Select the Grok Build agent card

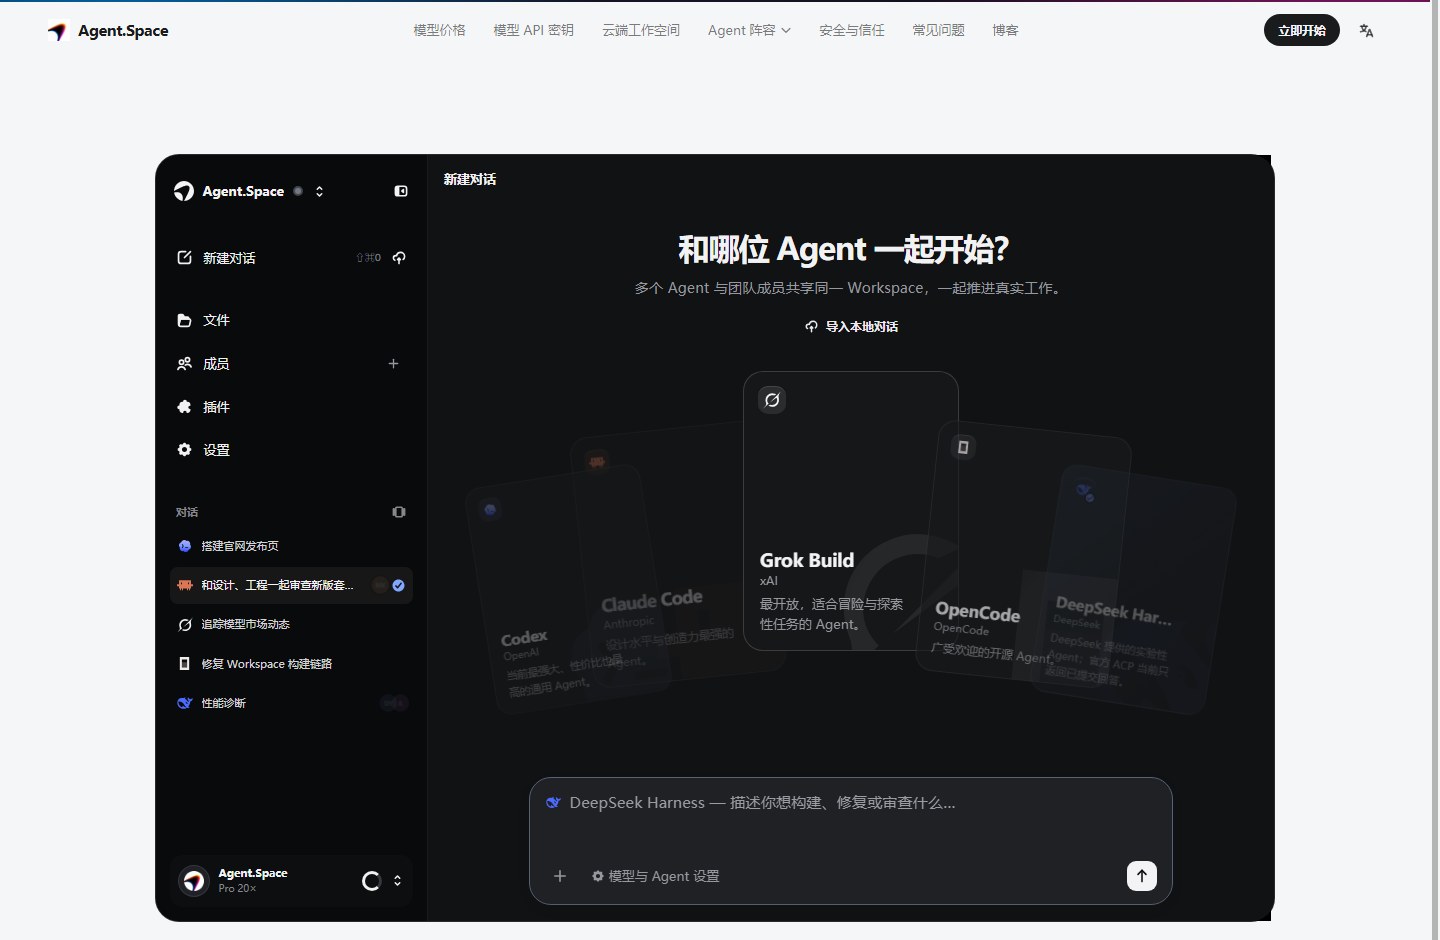[x=851, y=511]
